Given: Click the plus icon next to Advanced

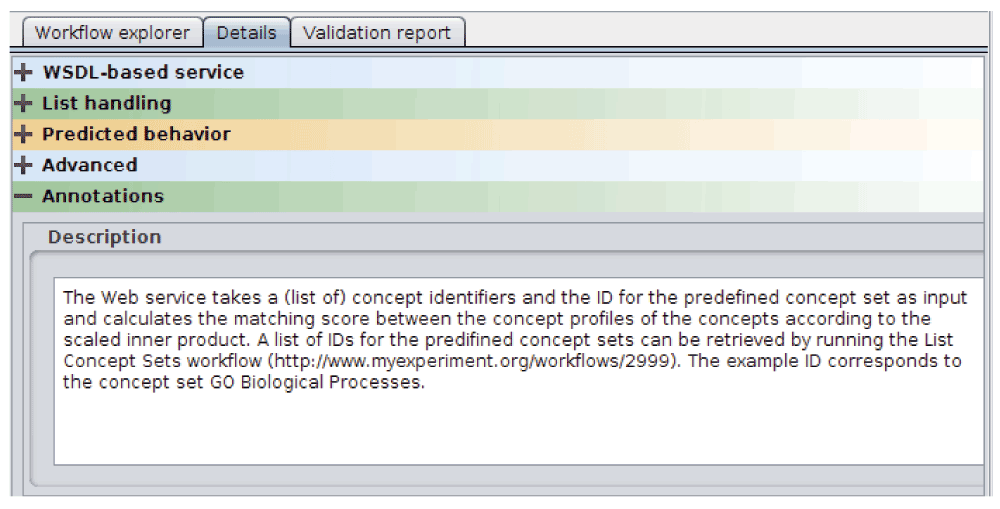Looking at the screenshot, I should (23, 166).
